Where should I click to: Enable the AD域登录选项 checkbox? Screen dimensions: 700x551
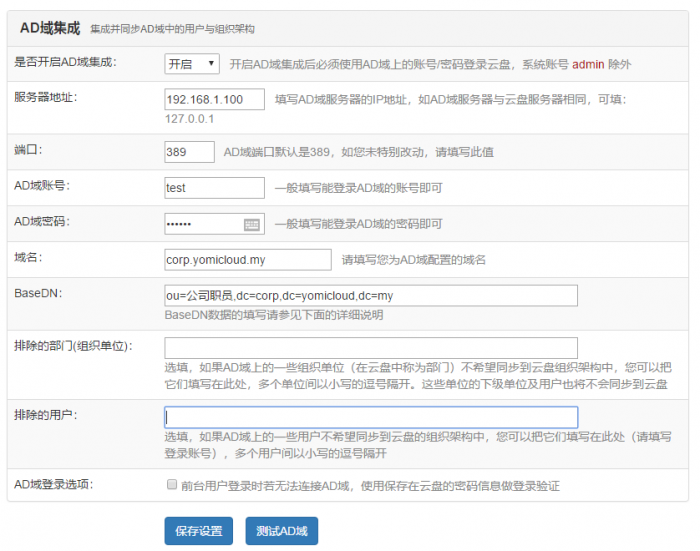[172, 484]
